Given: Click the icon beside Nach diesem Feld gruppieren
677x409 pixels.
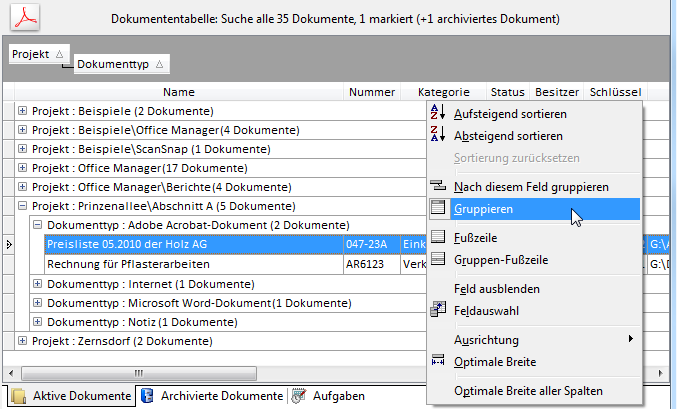Looking at the screenshot, I should (437, 186).
